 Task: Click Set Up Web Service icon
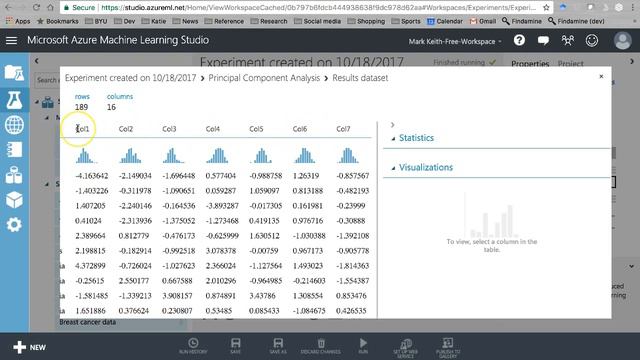point(405,348)
